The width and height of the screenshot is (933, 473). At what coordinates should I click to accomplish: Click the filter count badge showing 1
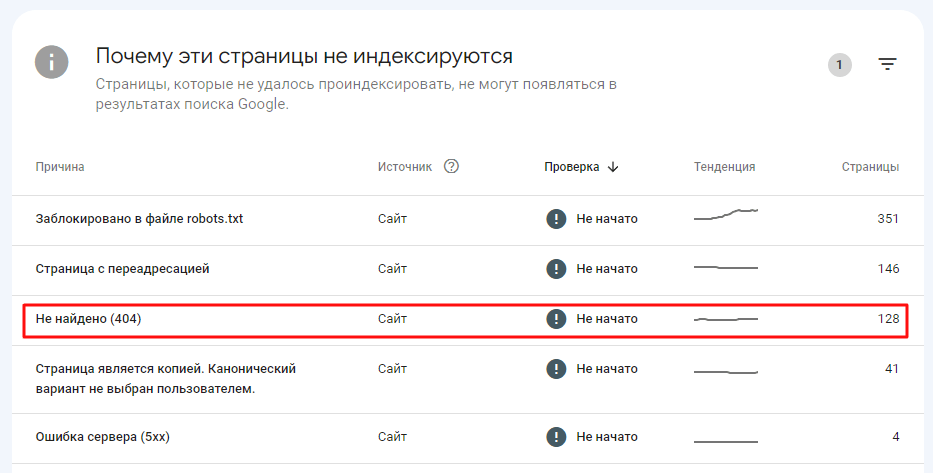point(840,65)
